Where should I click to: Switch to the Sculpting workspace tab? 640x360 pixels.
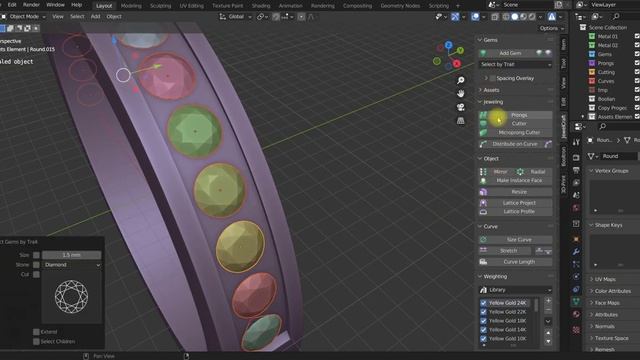pyautogui.click(x=160, y=6)
